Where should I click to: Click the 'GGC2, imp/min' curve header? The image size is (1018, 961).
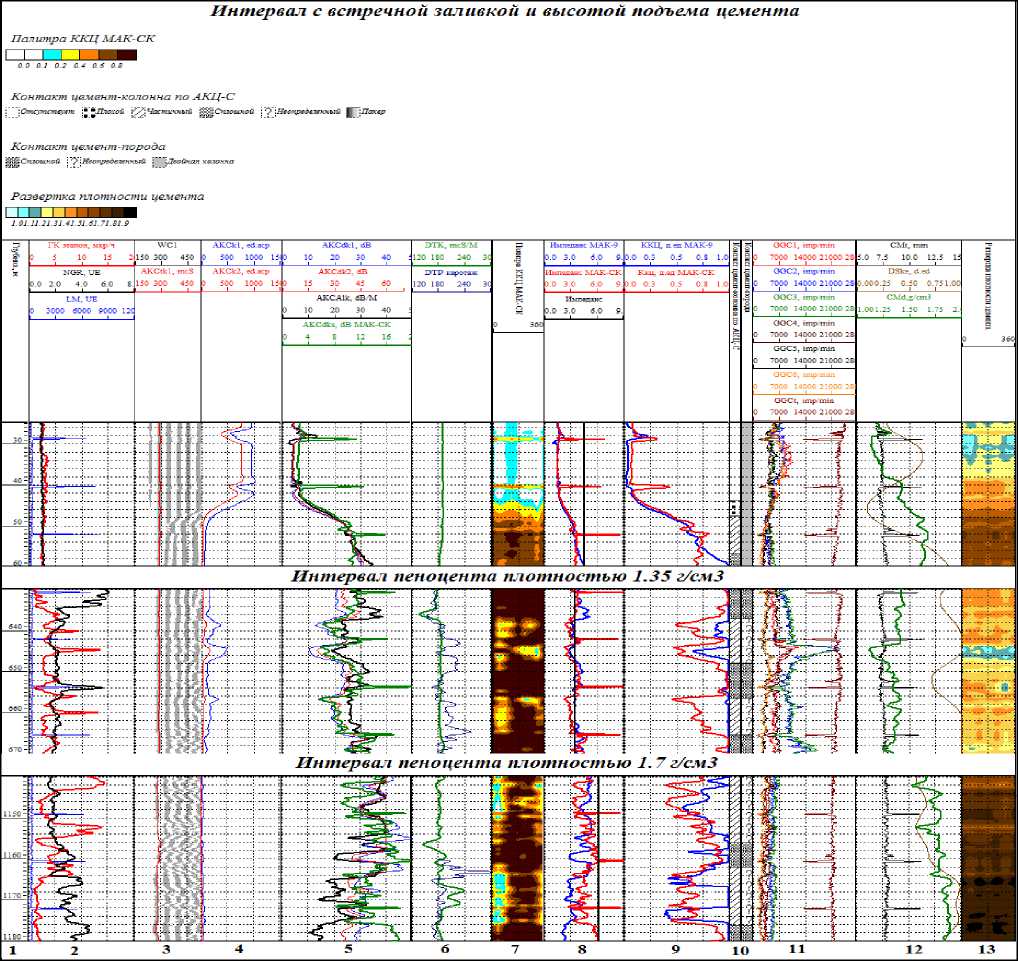[804, 271]
